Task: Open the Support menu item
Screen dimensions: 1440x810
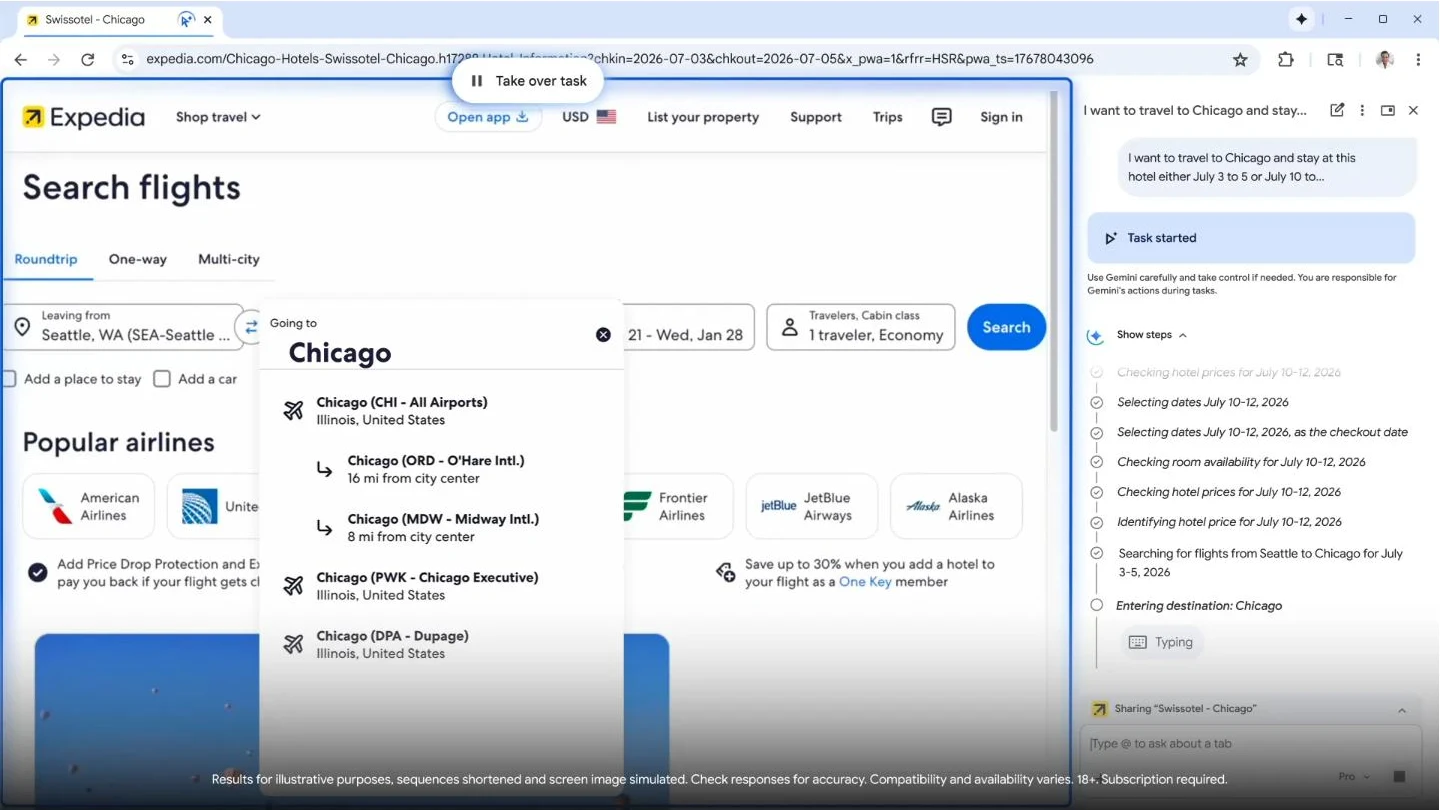Action: [816, 117]
